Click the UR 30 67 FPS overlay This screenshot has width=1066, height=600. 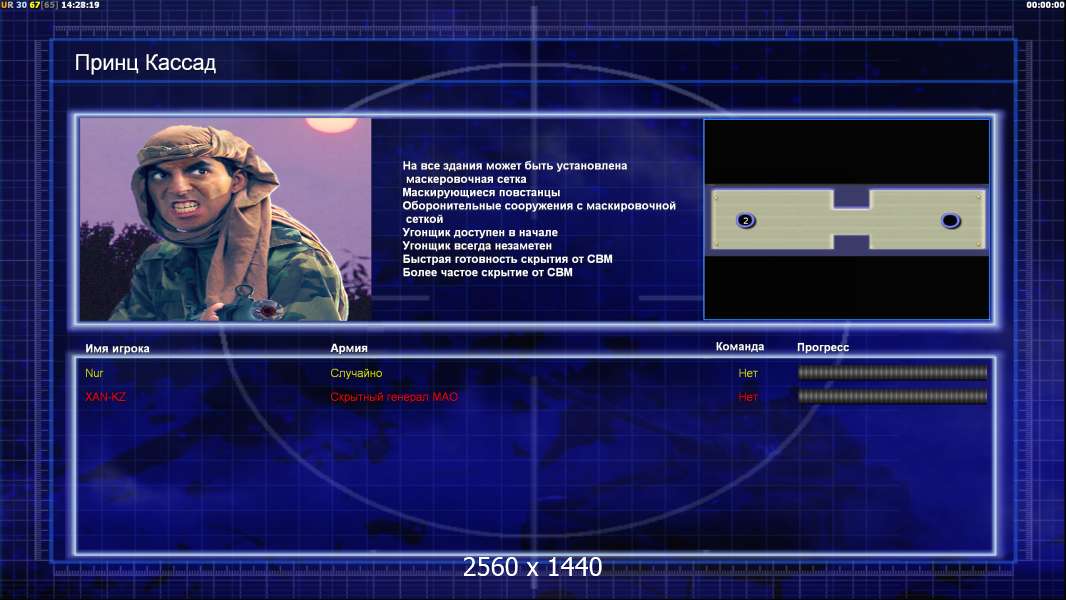(29, 5)
